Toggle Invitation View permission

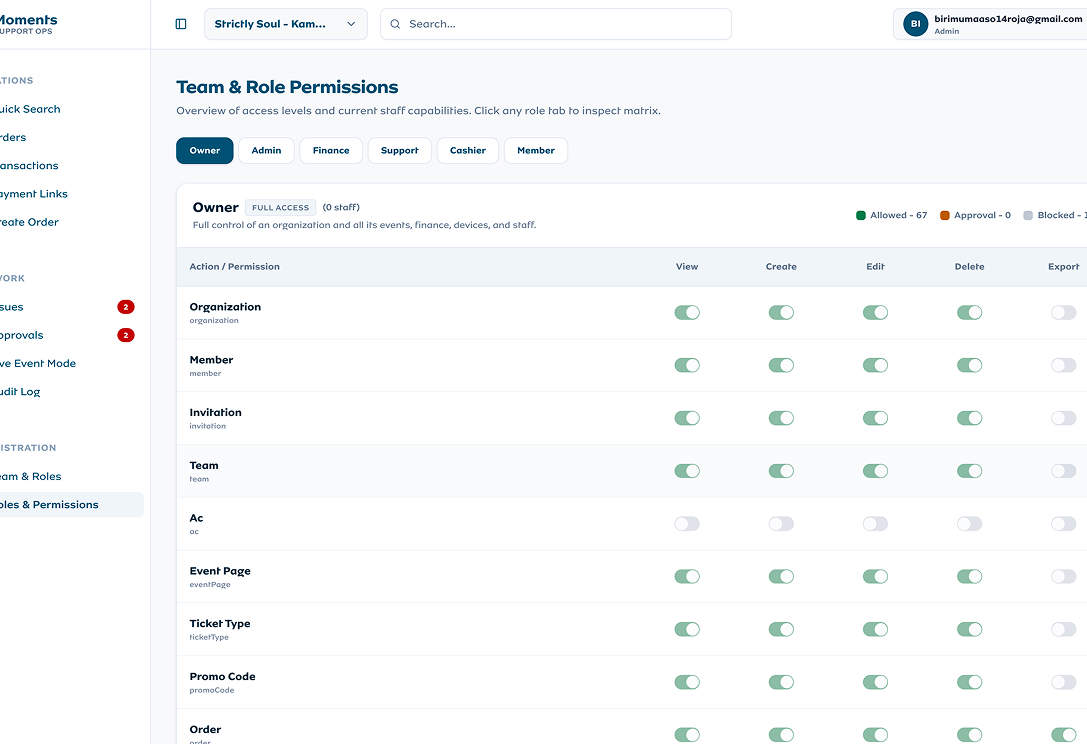click(687, 418)
